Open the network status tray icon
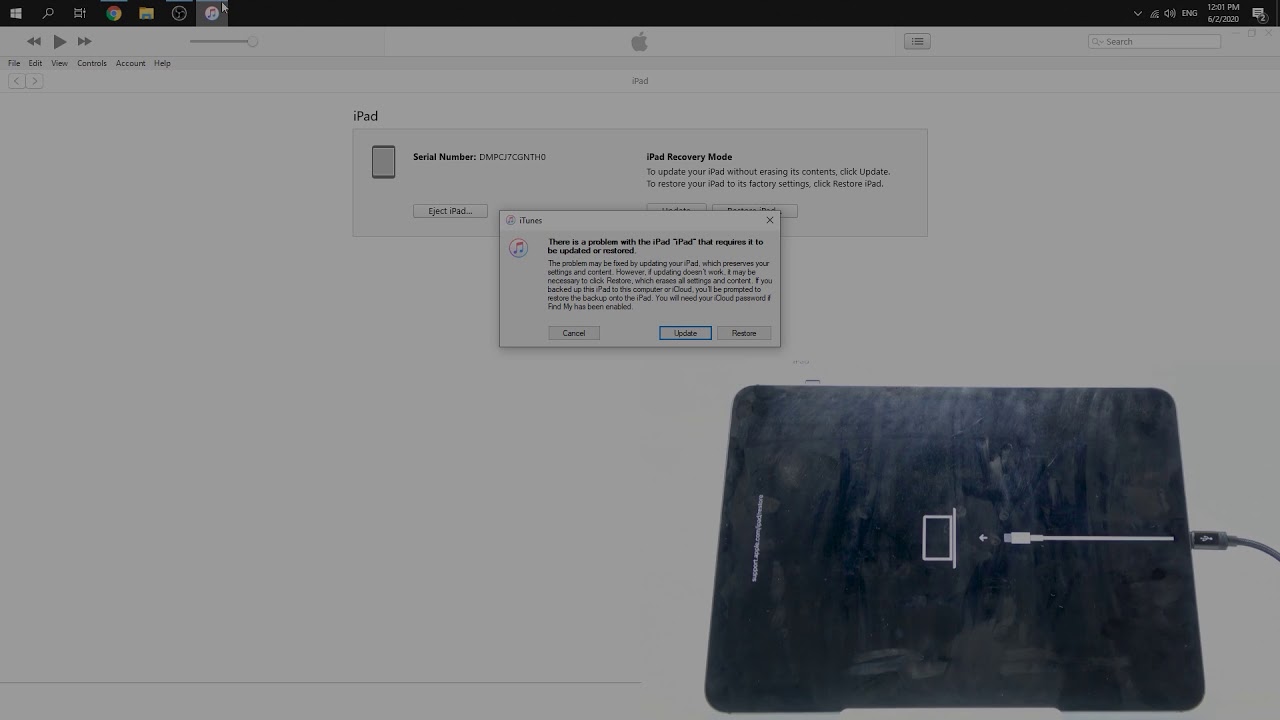 coord(1154,13)
